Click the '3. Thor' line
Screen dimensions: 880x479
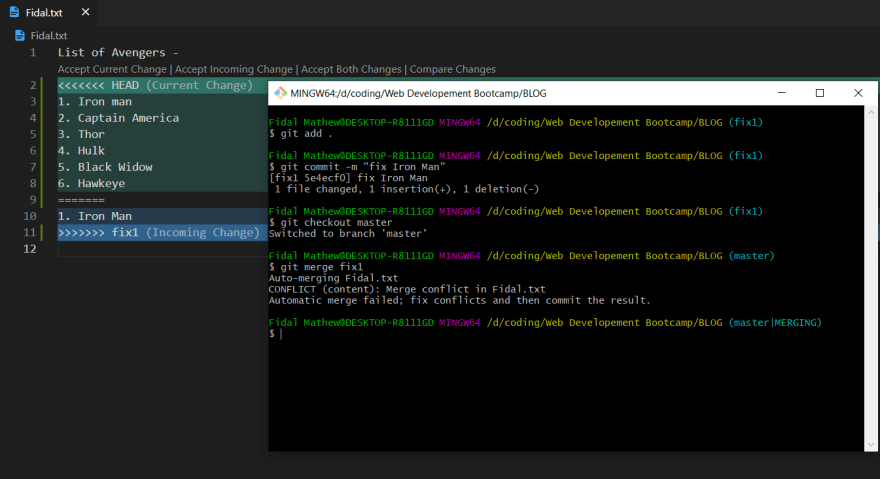coord(81,134)
